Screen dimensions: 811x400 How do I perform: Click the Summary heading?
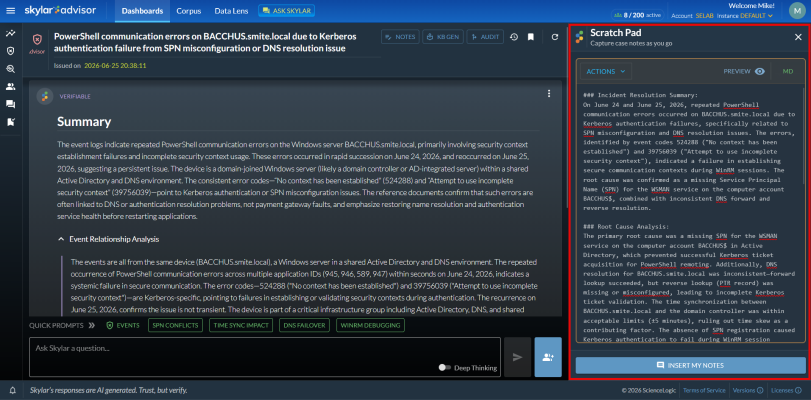(x=84, y=122)
